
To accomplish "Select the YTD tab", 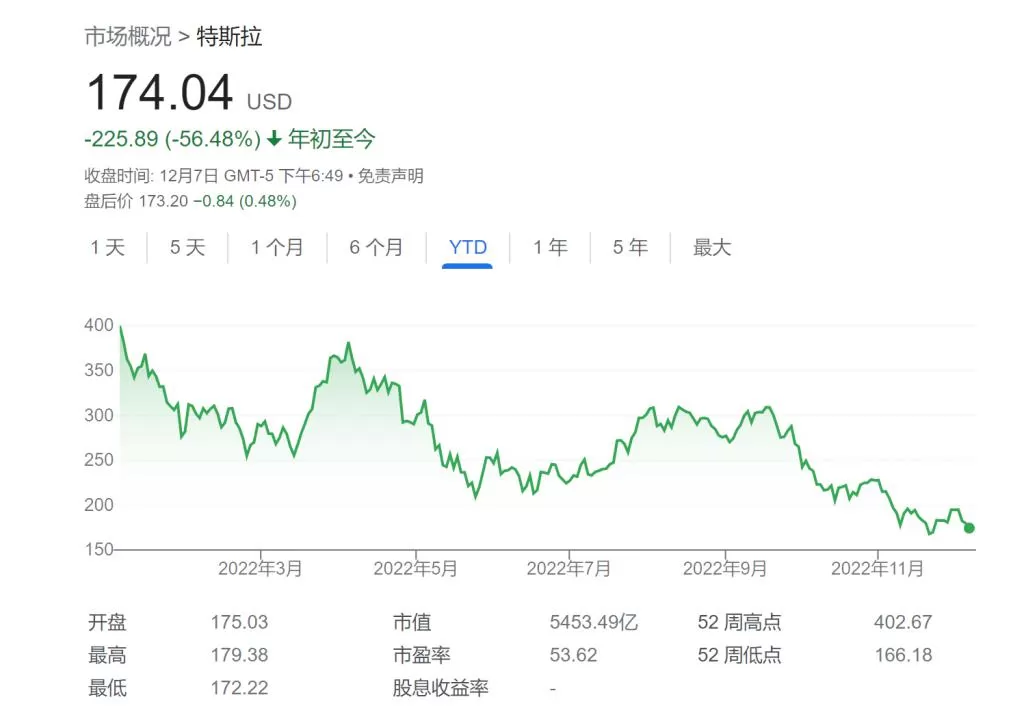I will click(x=468, y=248).
